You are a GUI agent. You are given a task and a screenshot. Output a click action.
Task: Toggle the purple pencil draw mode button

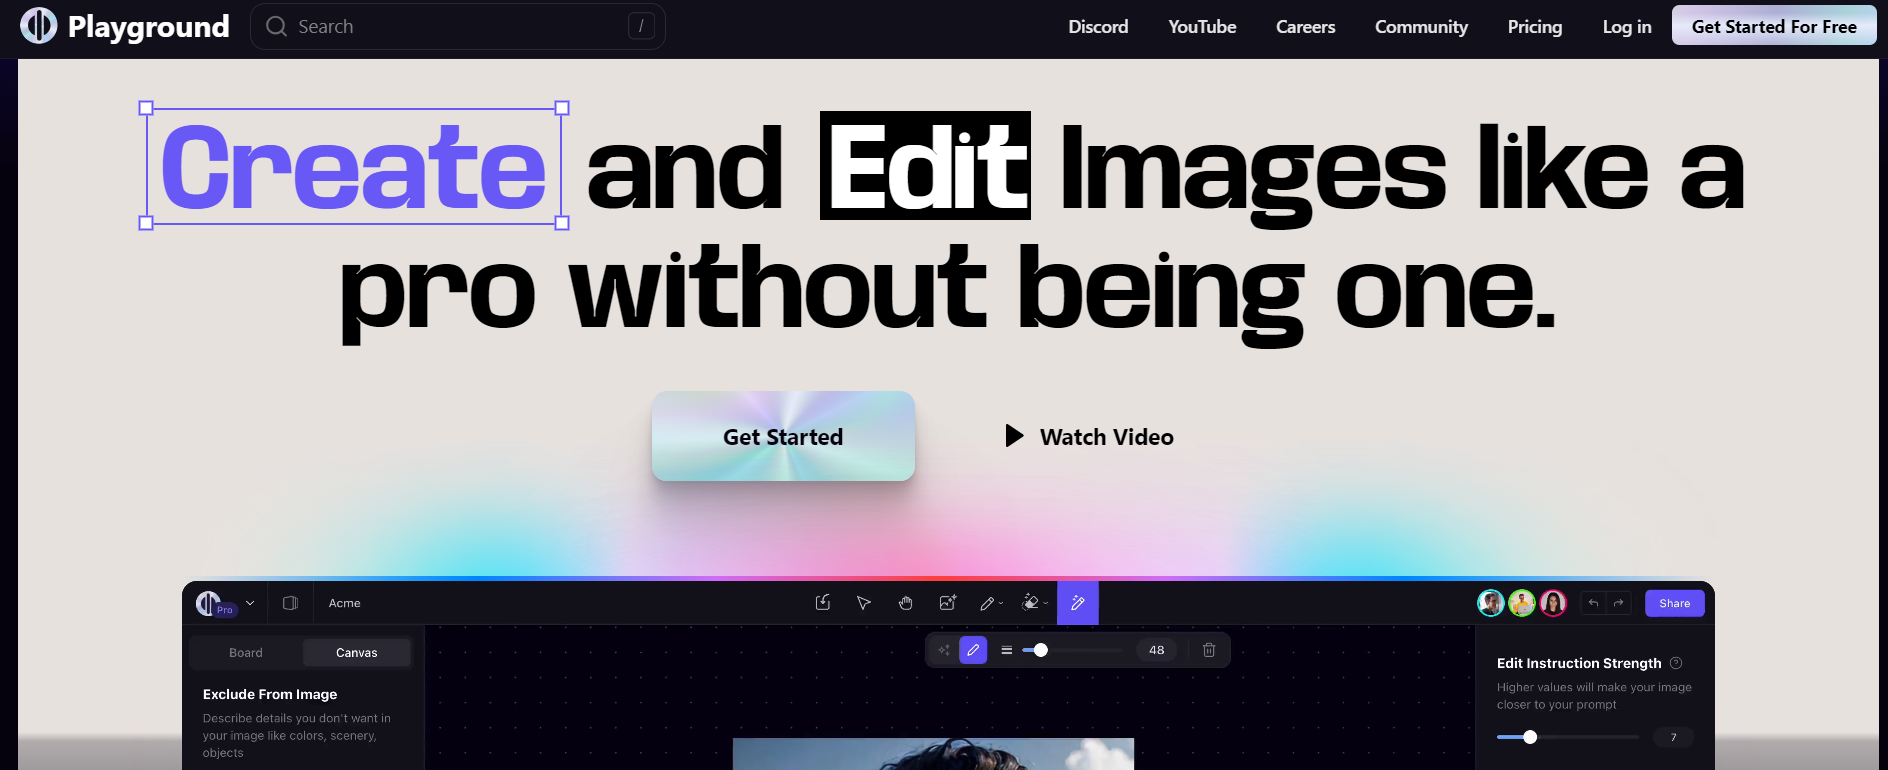click(x=973, y=650)
